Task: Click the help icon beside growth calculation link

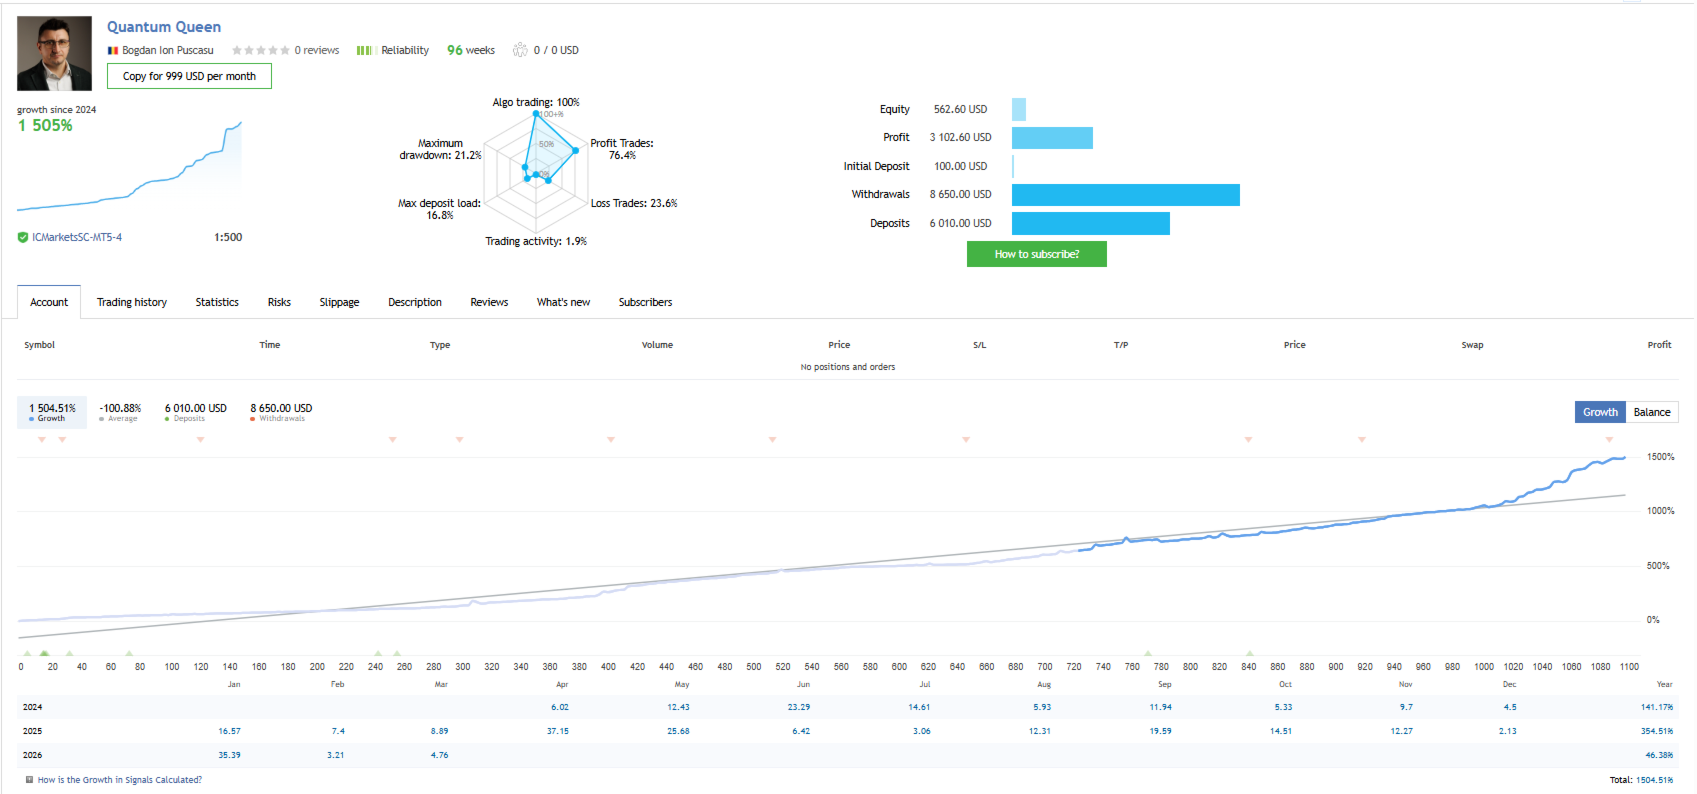Action: [30, 780]
